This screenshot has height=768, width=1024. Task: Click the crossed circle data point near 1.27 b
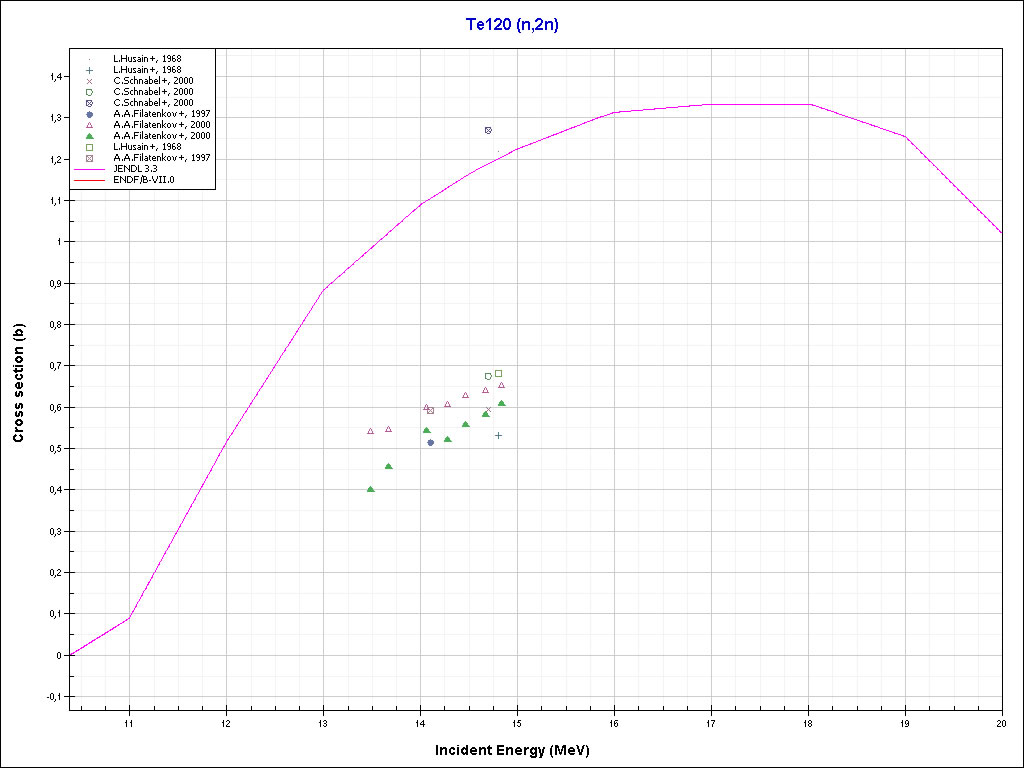pos(488,130)
